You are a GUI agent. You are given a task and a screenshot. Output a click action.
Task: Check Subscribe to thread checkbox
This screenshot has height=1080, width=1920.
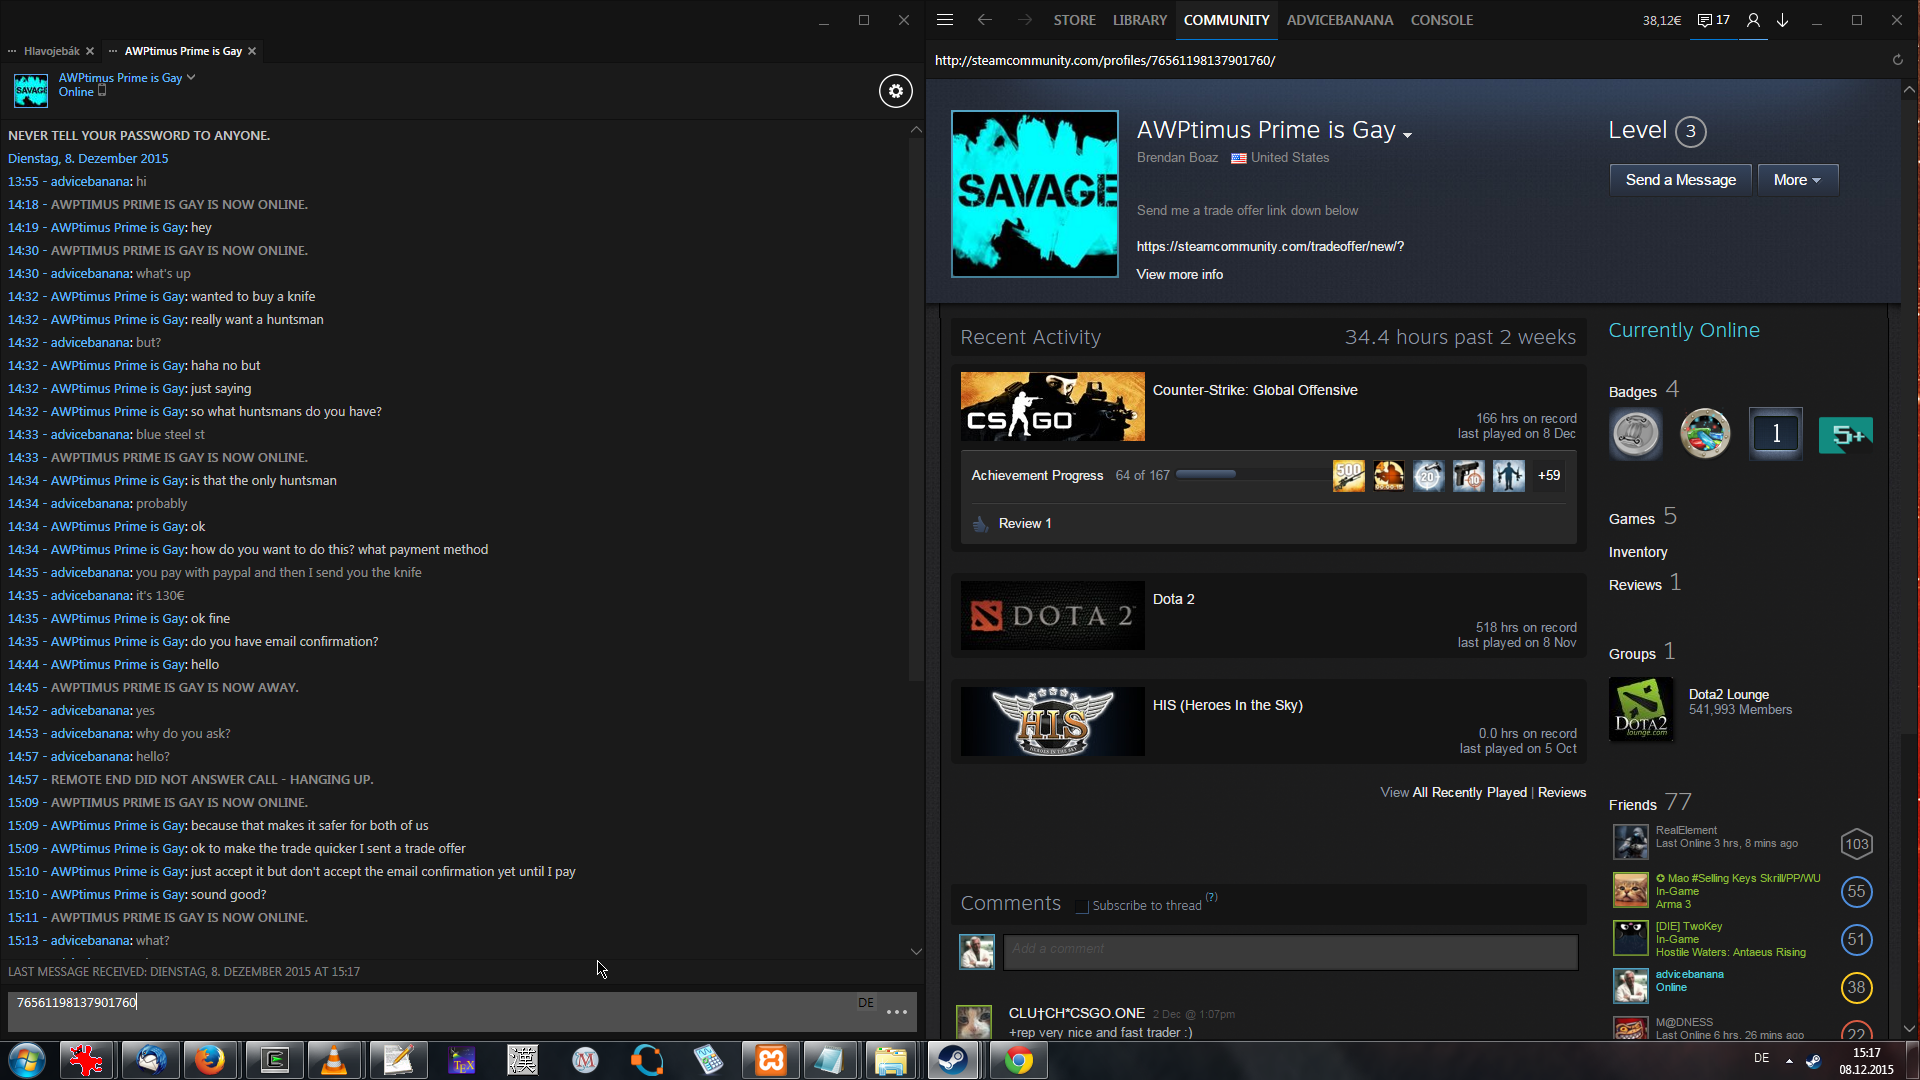pyautogui.click(x=1081, y=906)
